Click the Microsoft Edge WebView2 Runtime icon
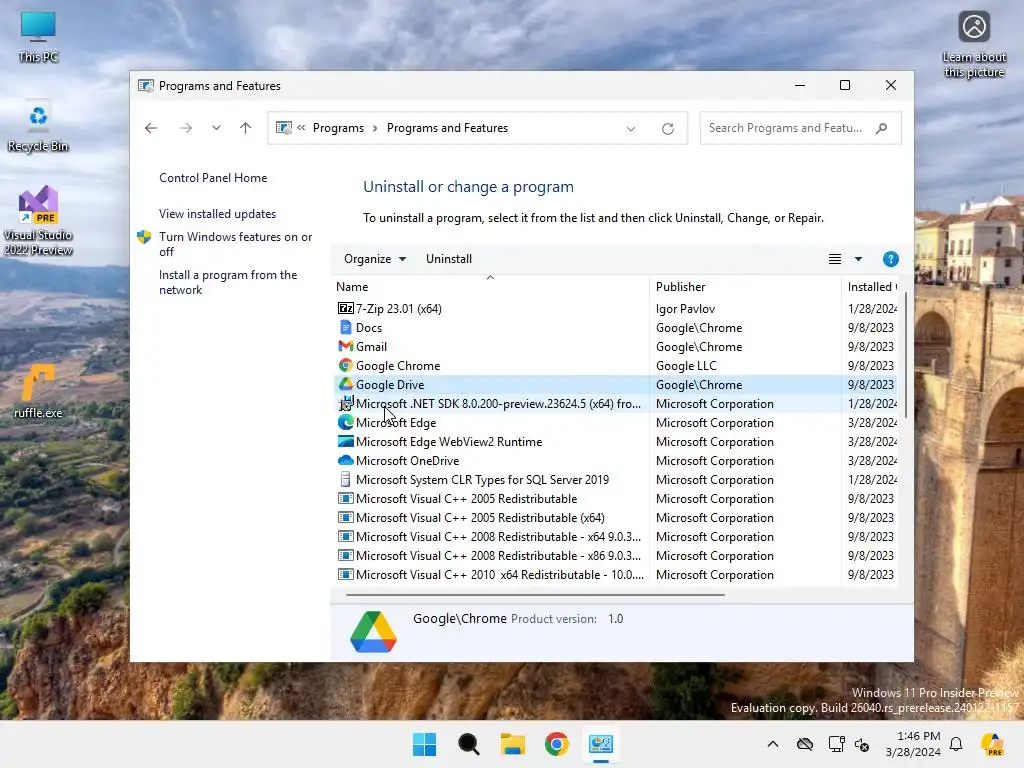1024x768 pixels. [x=345, y=441]
